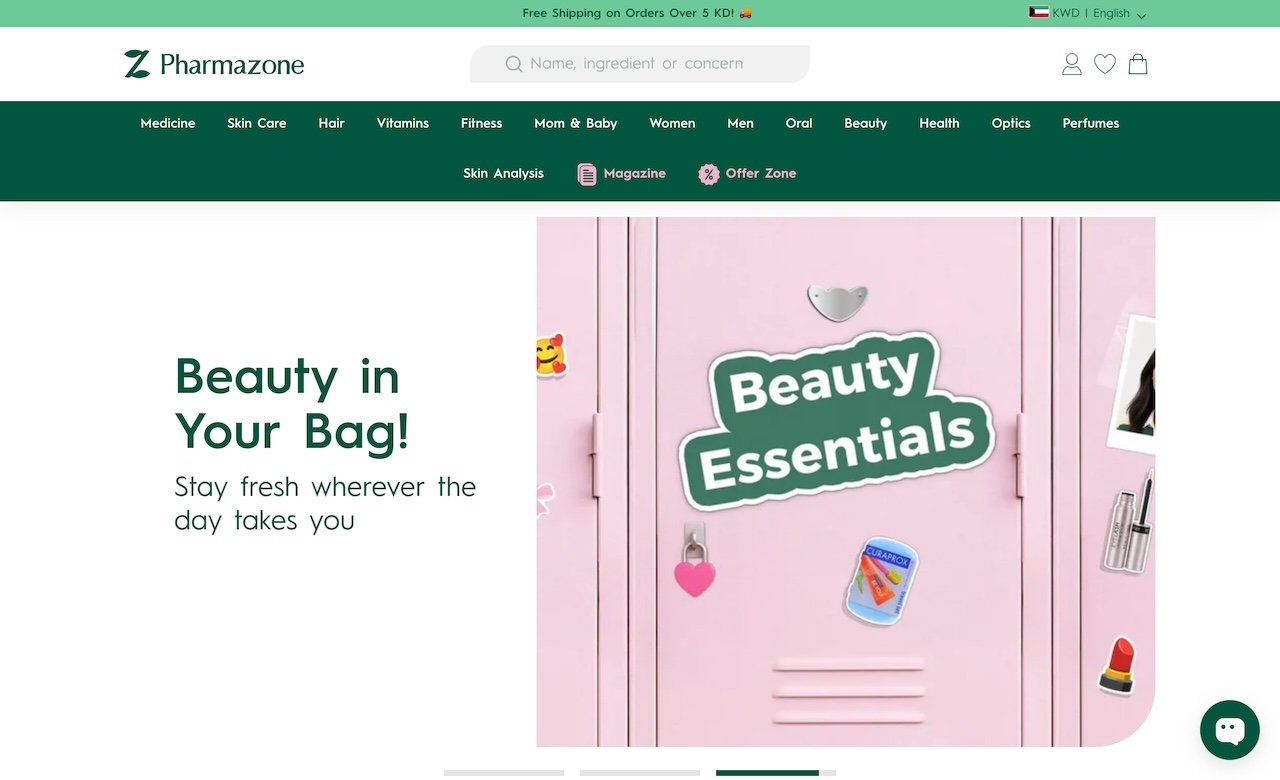Go to Mom & Baby category

coord(575,123)
